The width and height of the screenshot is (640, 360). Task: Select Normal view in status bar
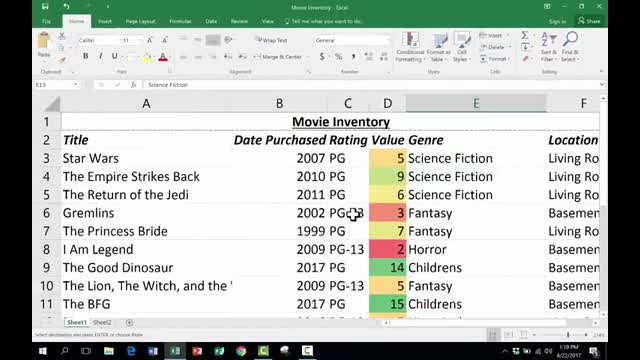click(493, 335)
